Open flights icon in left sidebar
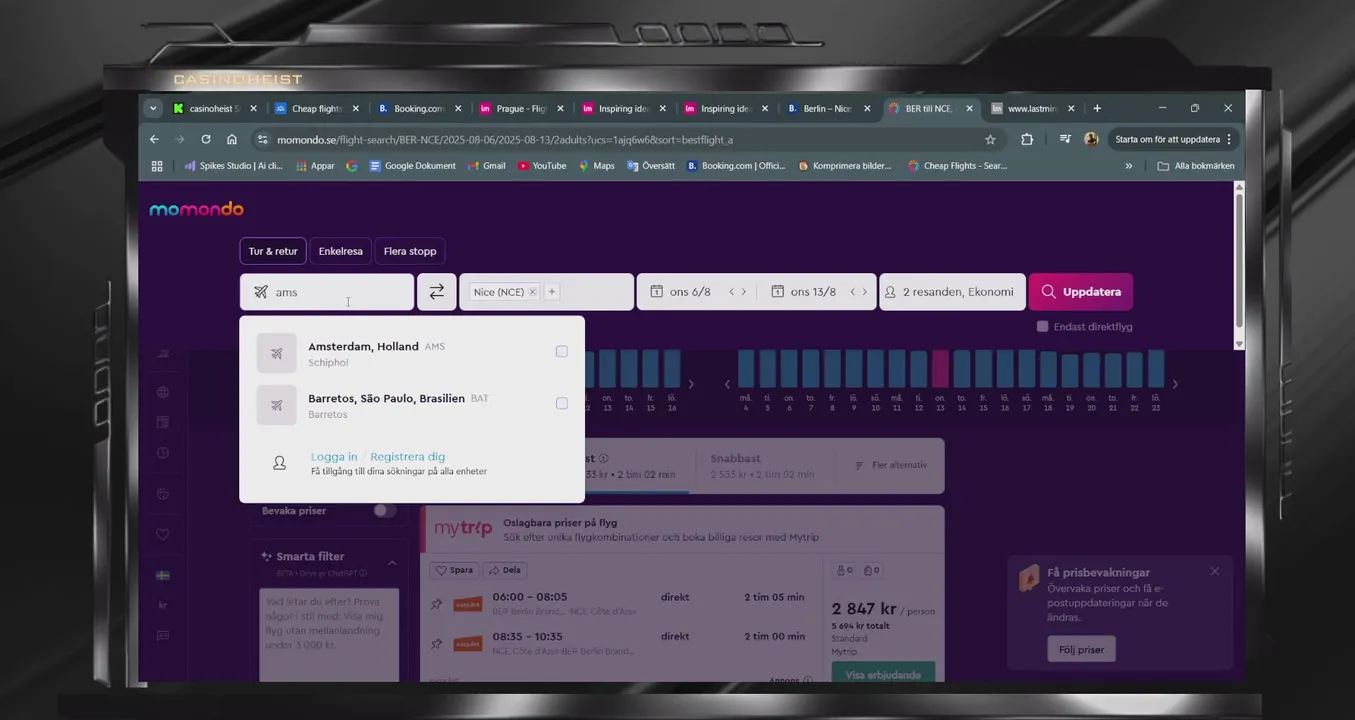This screenshot has width=1355, height=720. (163, 353)
